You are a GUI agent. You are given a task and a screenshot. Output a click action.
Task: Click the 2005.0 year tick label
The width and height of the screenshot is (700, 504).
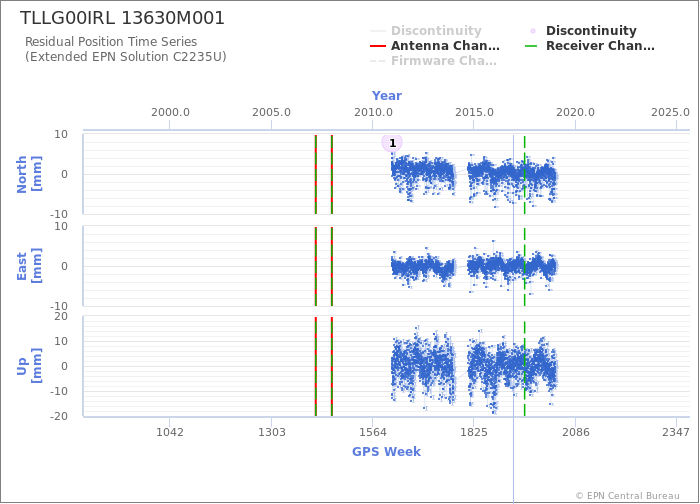(x=271, y=112)
